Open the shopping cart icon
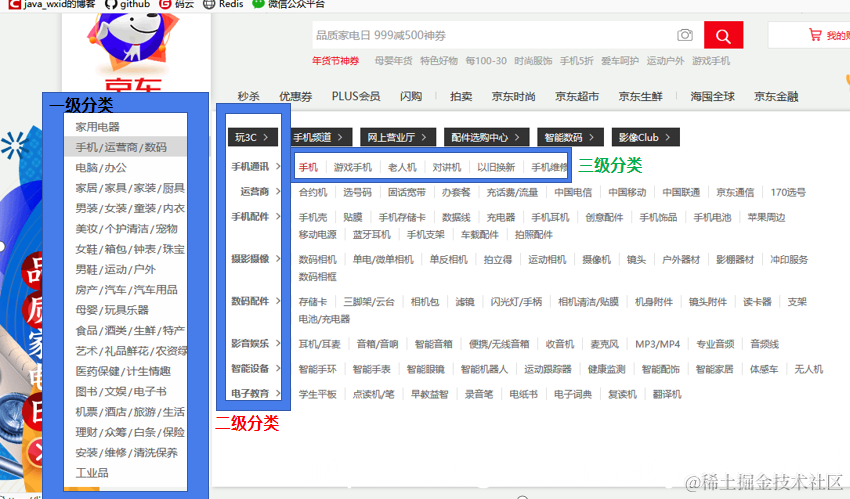The width and height of the screenshot is (850, 499). pos(815,35)
